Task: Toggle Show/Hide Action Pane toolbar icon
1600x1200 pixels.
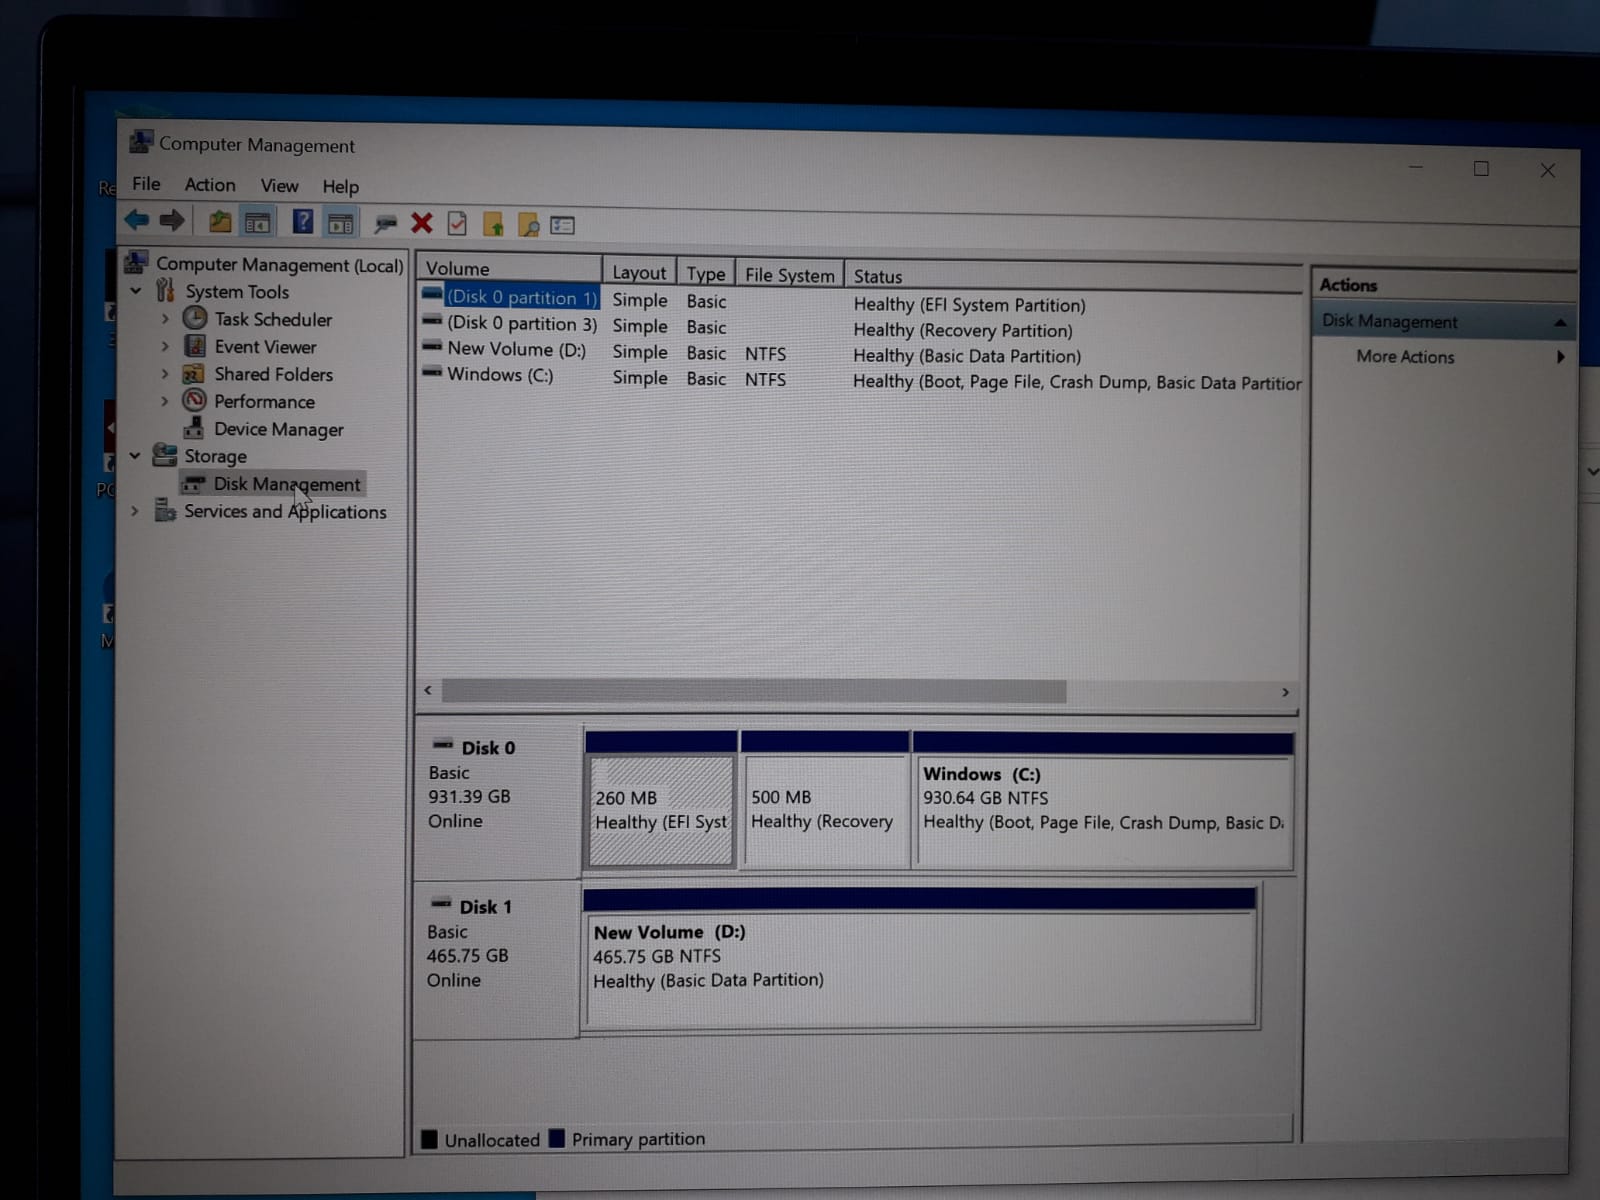Action: click(x=341, y=224)
